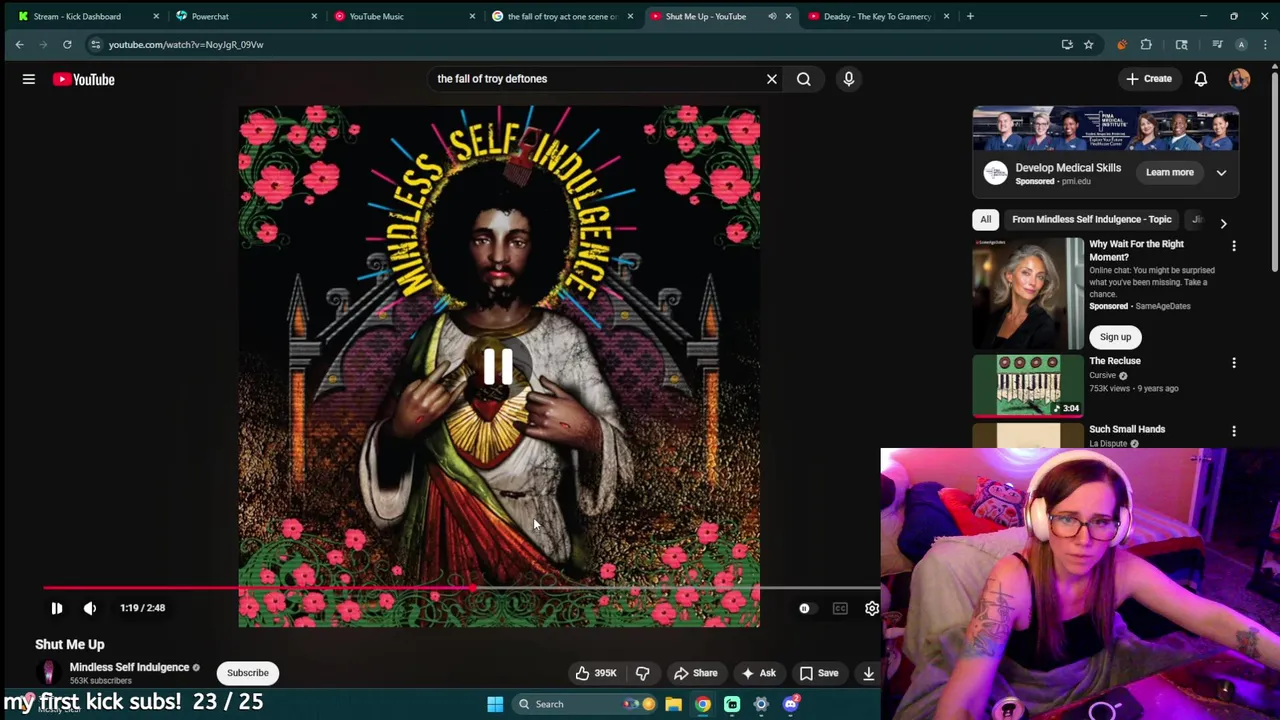Reload the page with the refresh icon
The height and width of the screenshot is (720, 1280).
click(67, 44)
